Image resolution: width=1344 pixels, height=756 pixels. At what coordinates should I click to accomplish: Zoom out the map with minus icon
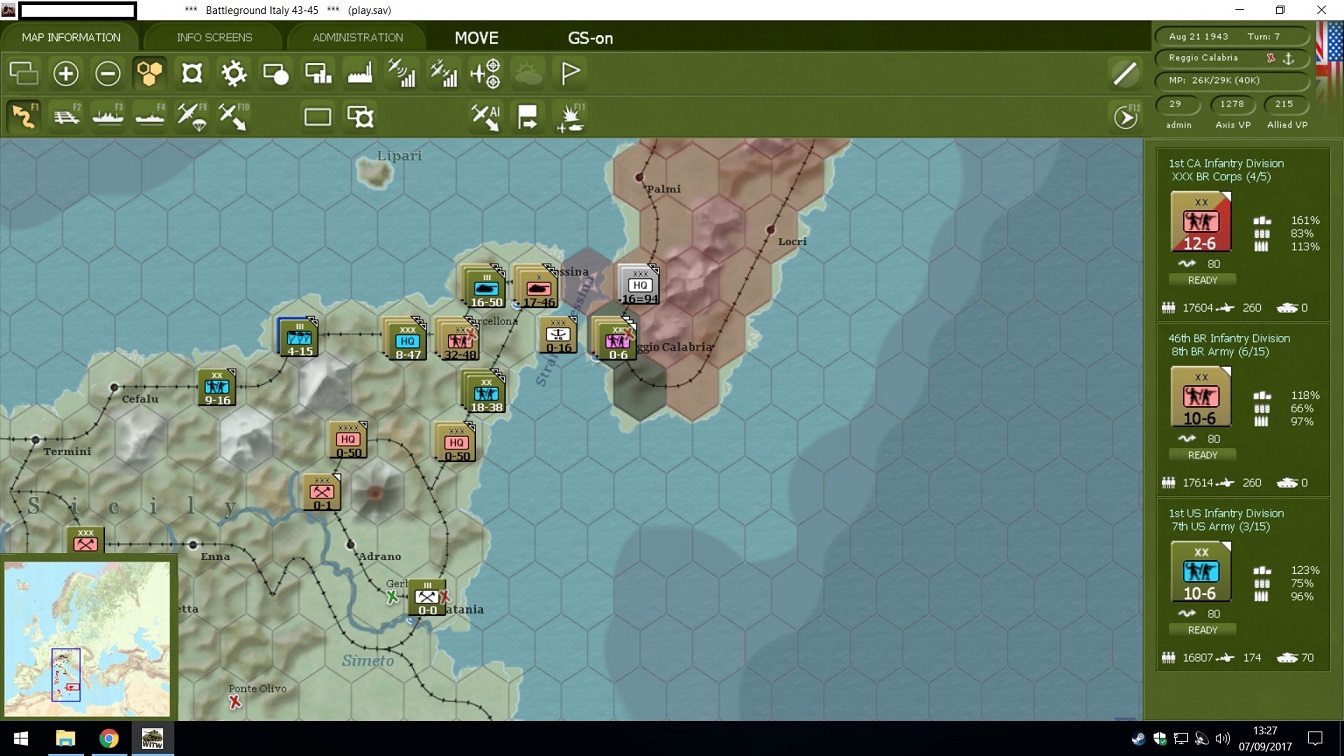[x=108, y=73]
